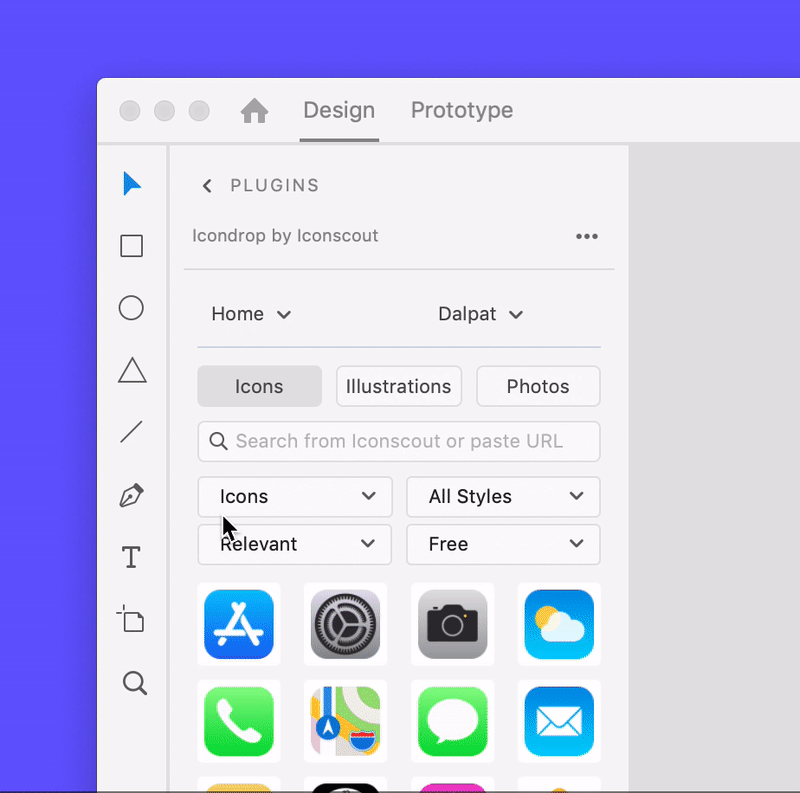The height and width of the screenshot is (793, 800).
Task: Focus the Search from Iconscout field
Action: tap(399, 441)
